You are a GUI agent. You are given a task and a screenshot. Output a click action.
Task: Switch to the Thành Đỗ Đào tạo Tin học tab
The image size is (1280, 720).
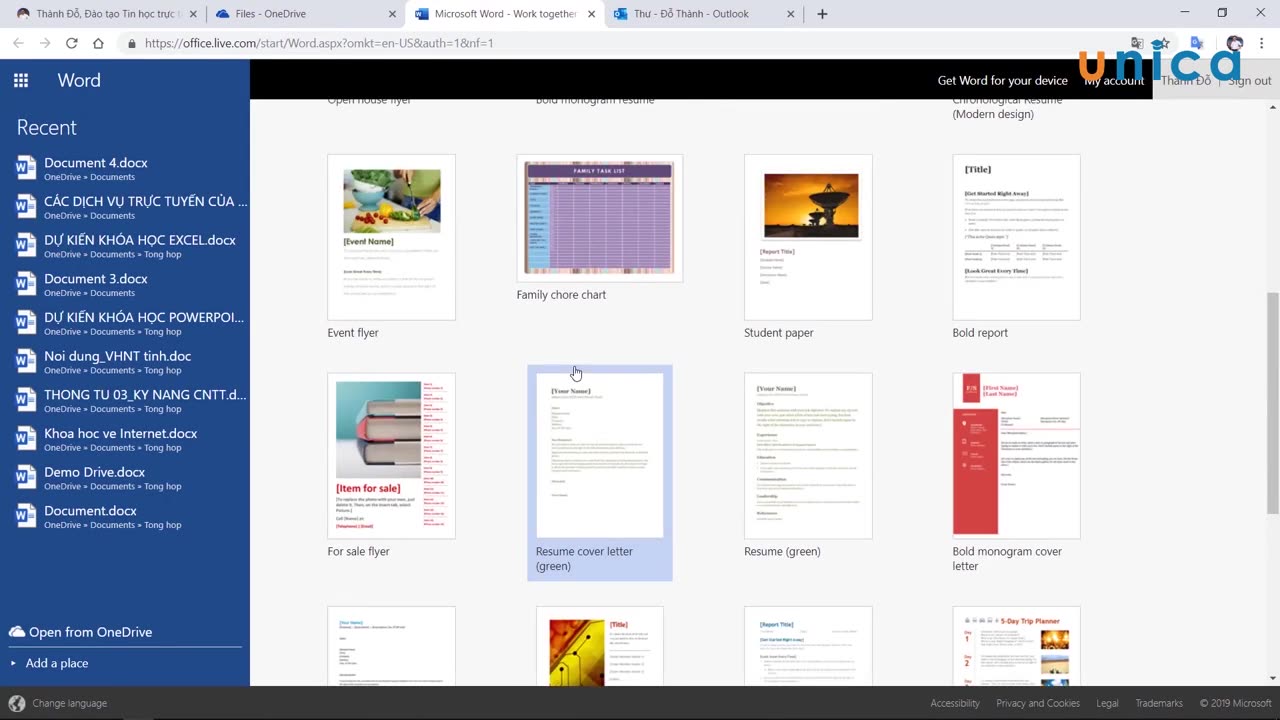point(105,14)
